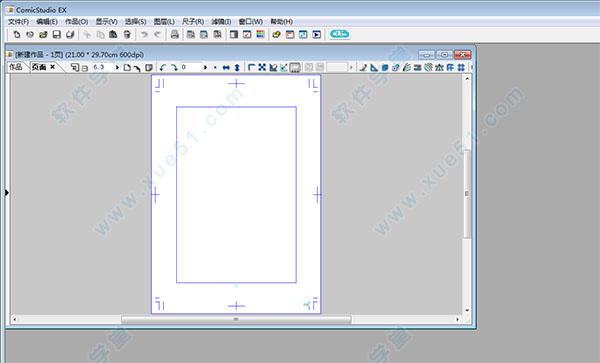This screenshot has width=600, height=363.
Task: Select the triangle ruler icon
Action: [x=374, y=68]
